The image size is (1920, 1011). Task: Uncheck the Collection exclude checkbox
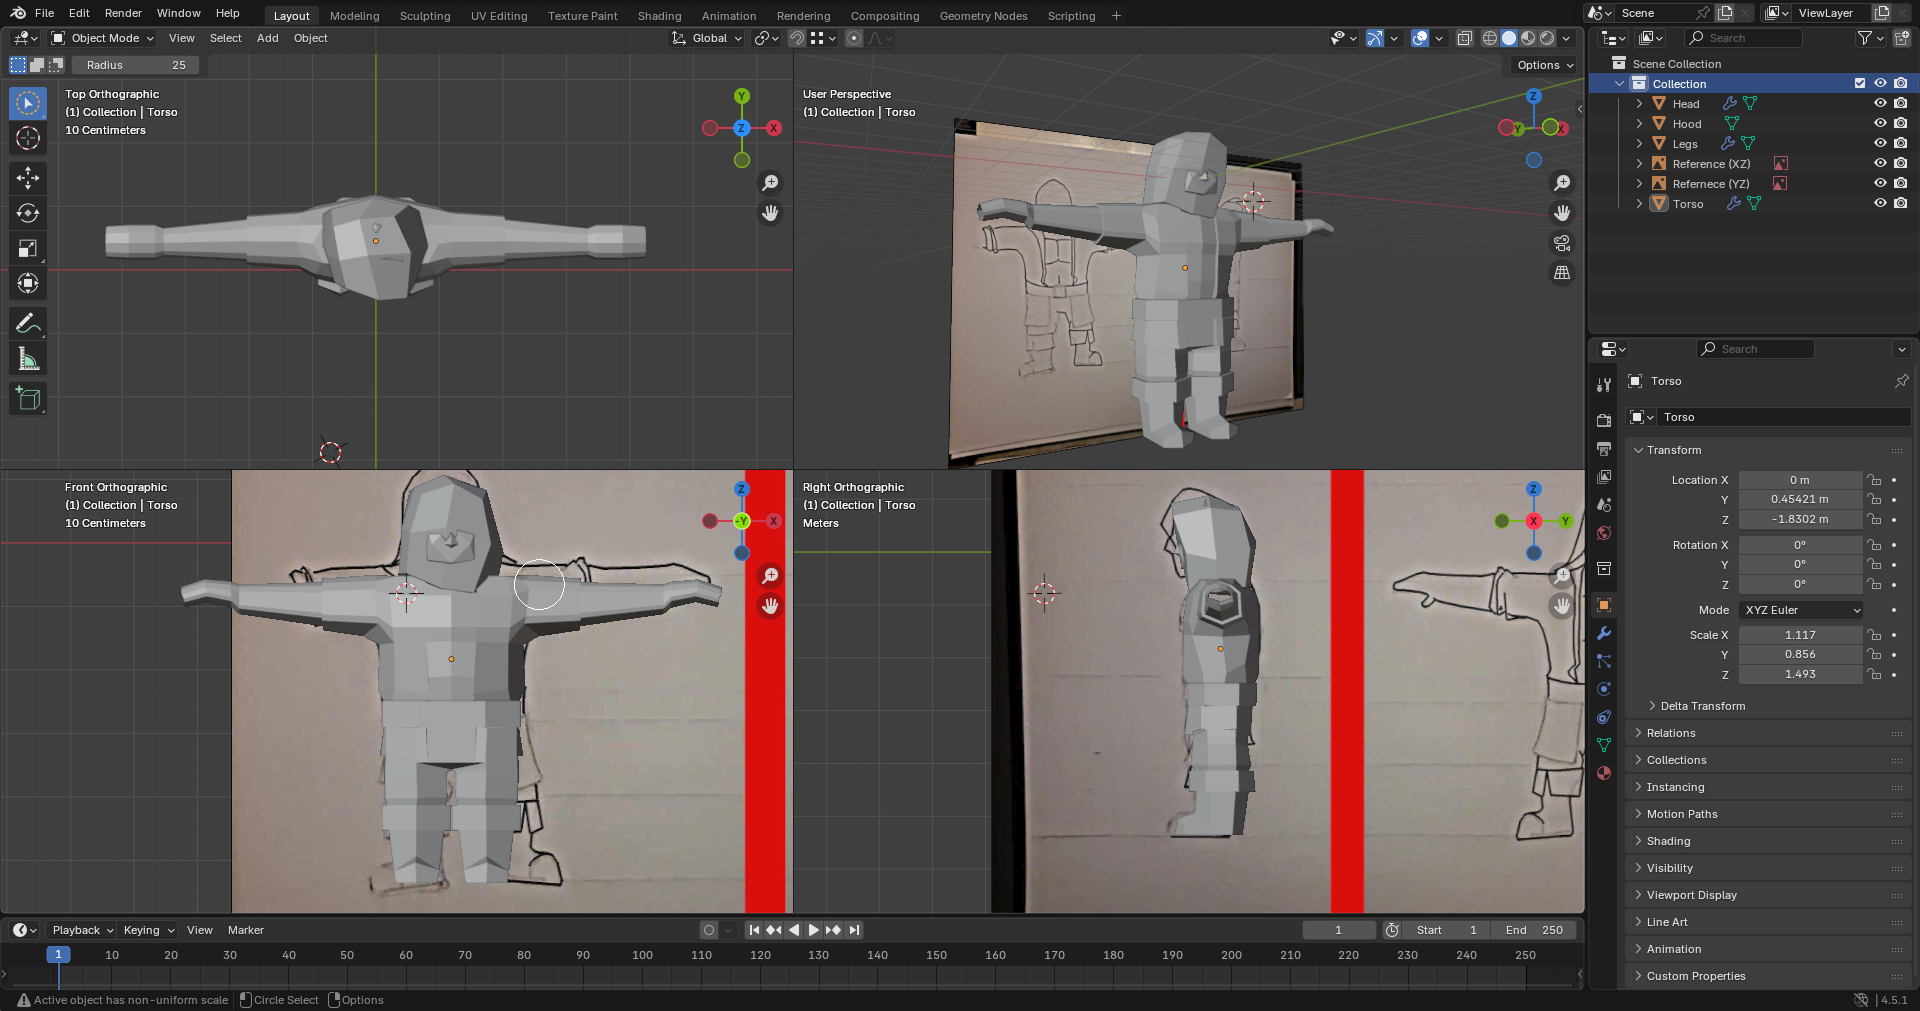(1860, 83)
